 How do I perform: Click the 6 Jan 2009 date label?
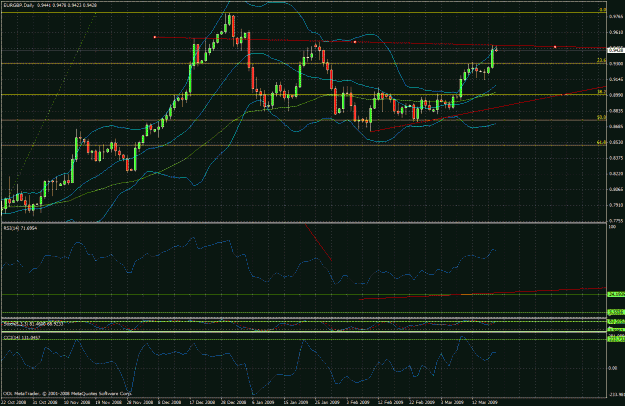[x=263, y=402]
